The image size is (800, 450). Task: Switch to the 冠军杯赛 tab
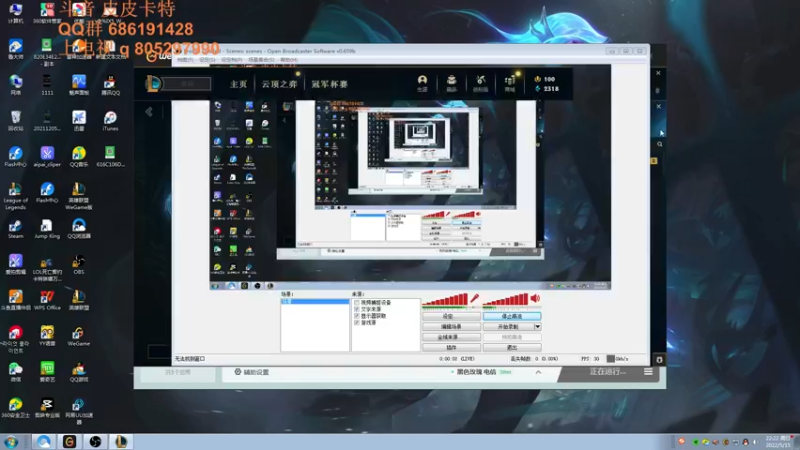pos(329,84)
